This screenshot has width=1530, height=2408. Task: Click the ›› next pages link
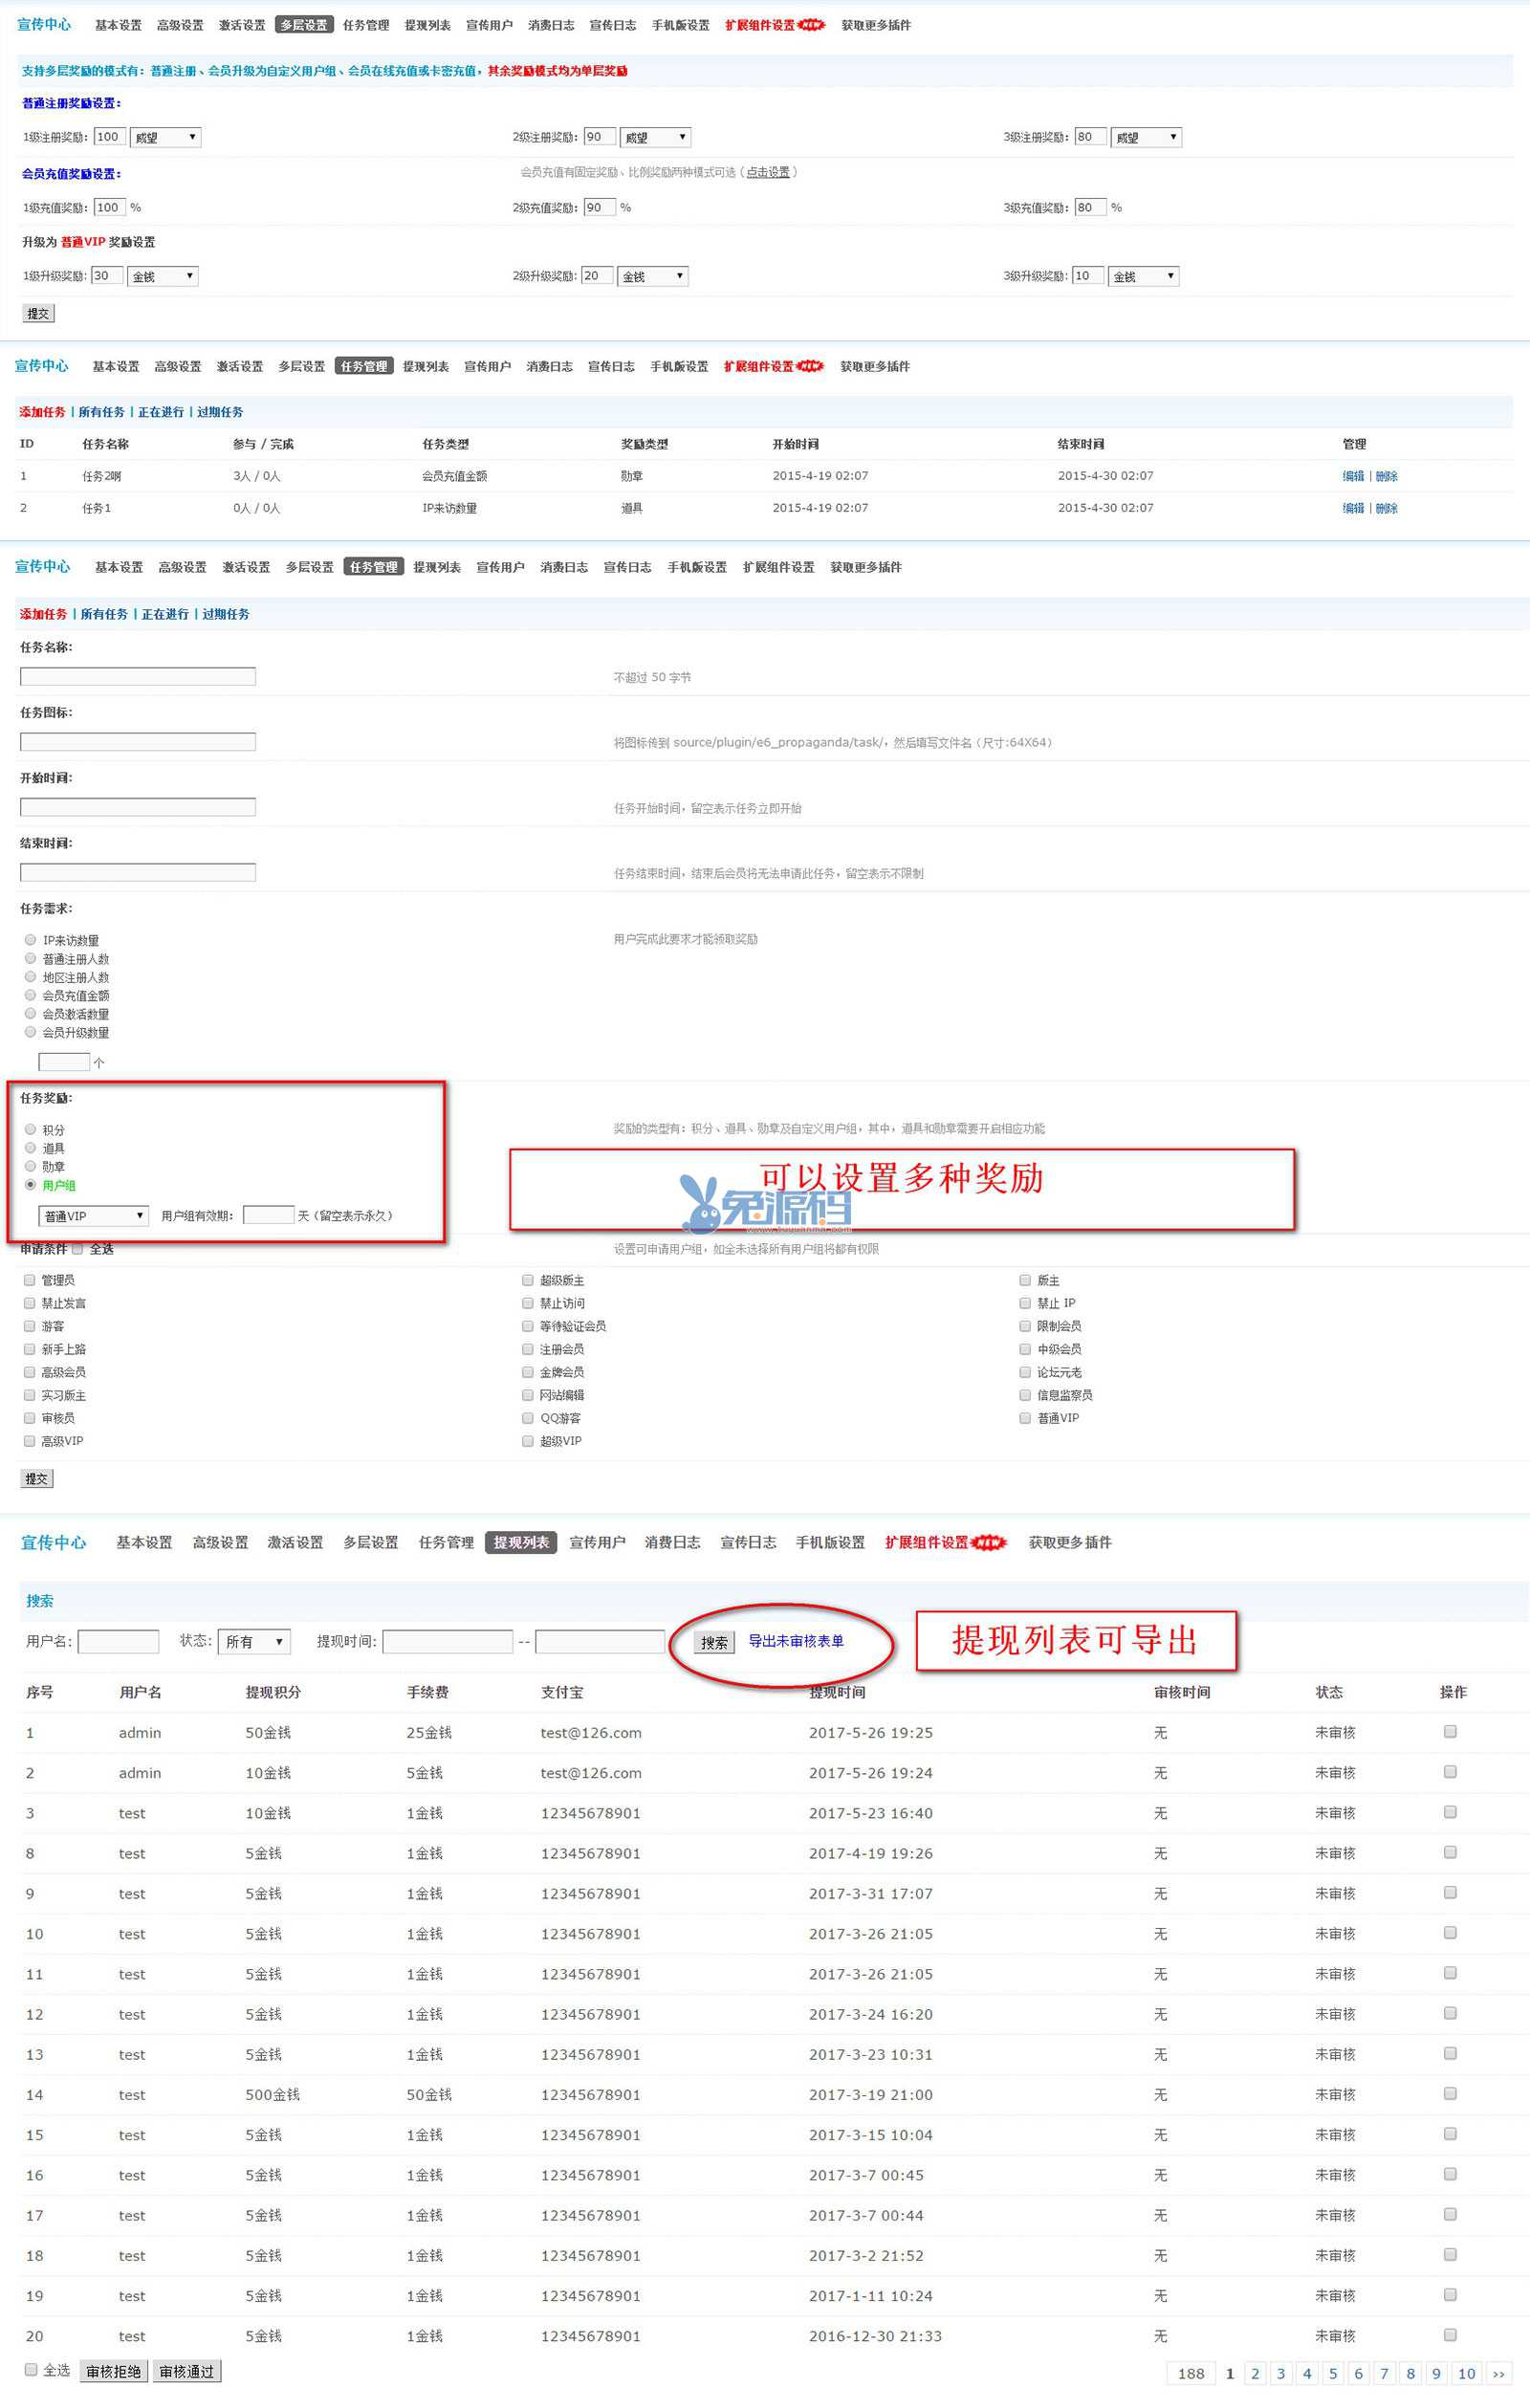[1498, 2373]
